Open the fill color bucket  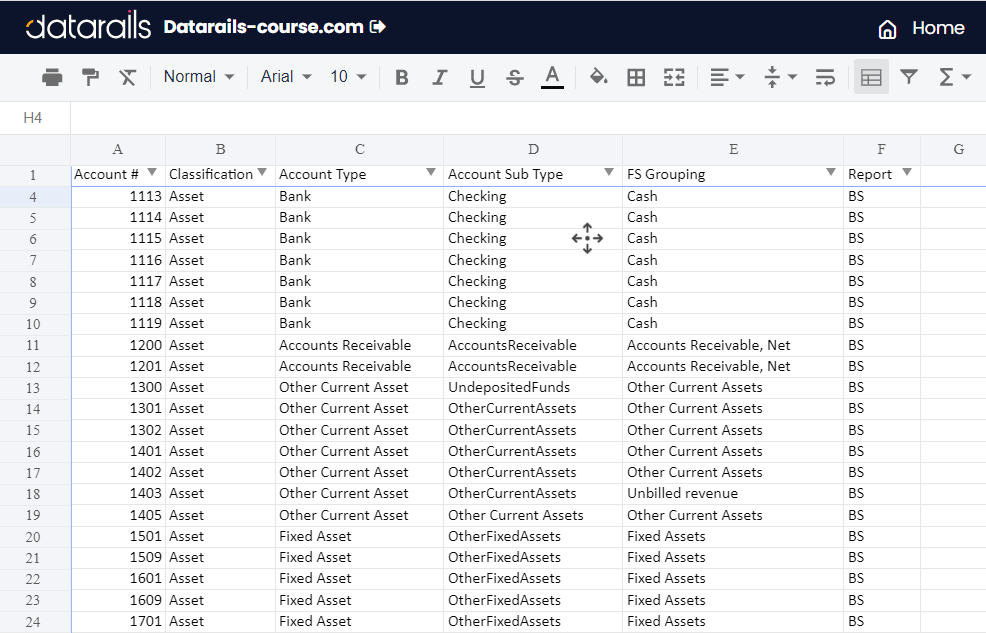click(x=598, y=77)
